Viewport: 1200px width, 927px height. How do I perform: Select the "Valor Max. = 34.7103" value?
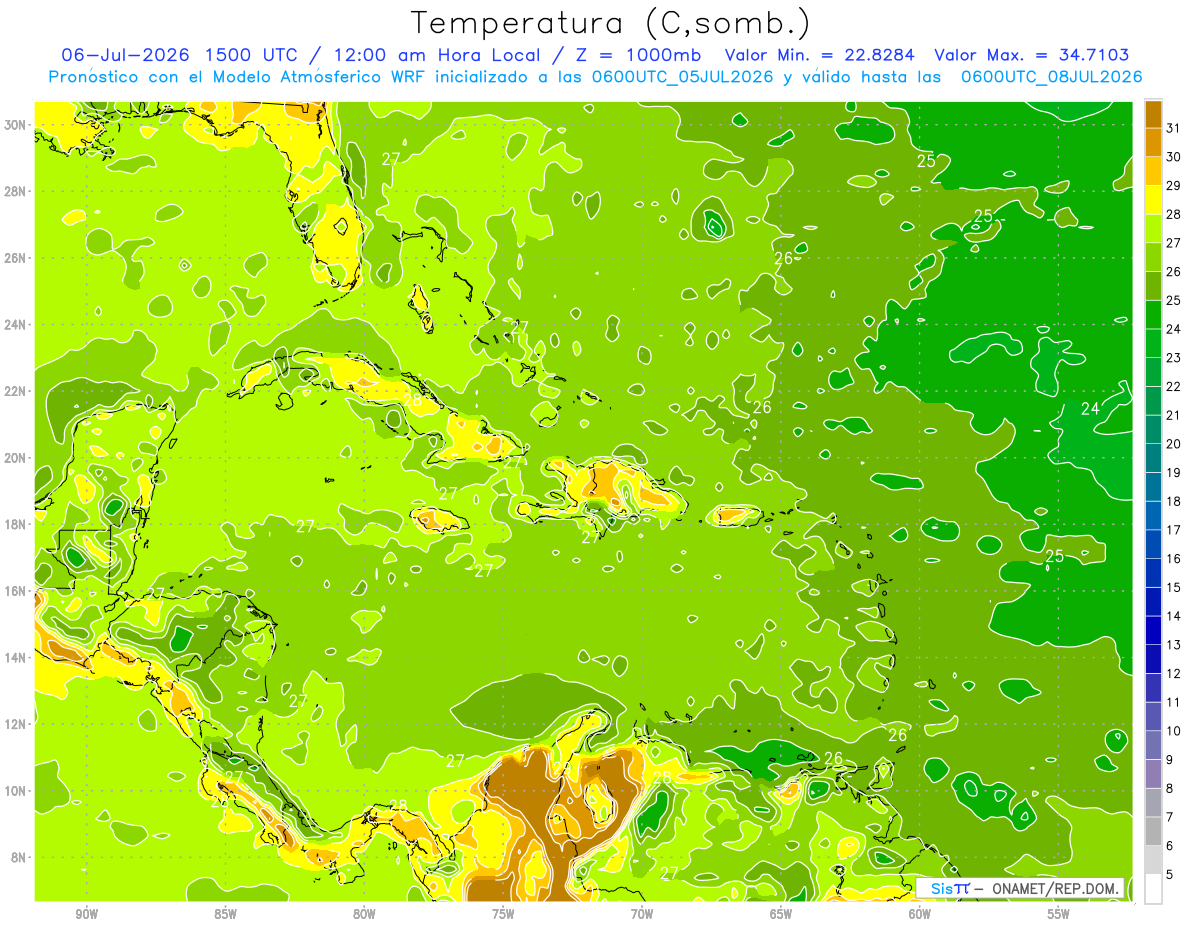tap(1031, 54)
